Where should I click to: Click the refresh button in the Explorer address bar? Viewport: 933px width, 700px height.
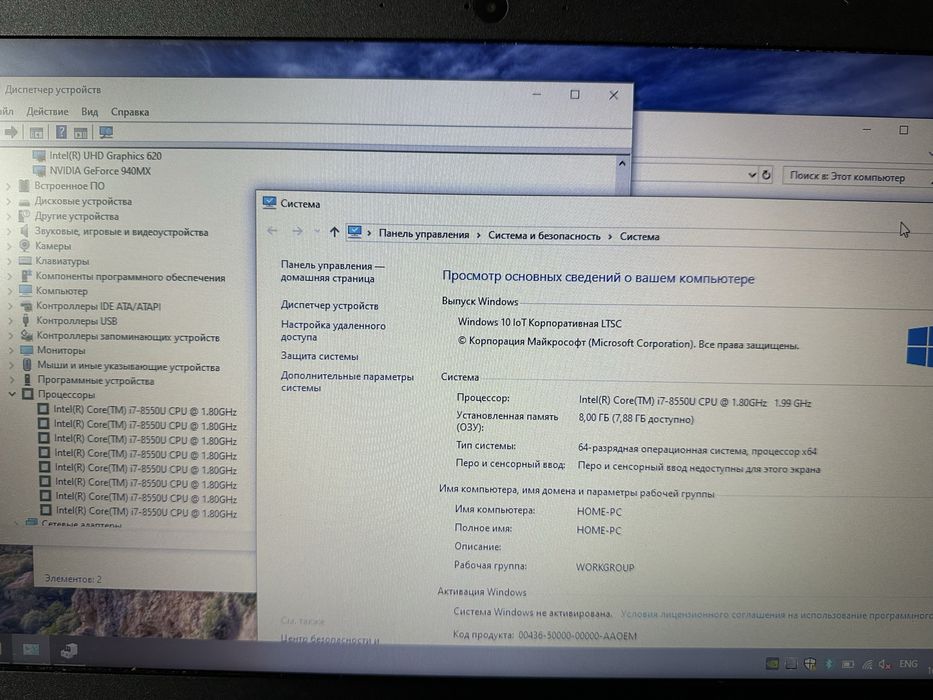pos(766,175)
